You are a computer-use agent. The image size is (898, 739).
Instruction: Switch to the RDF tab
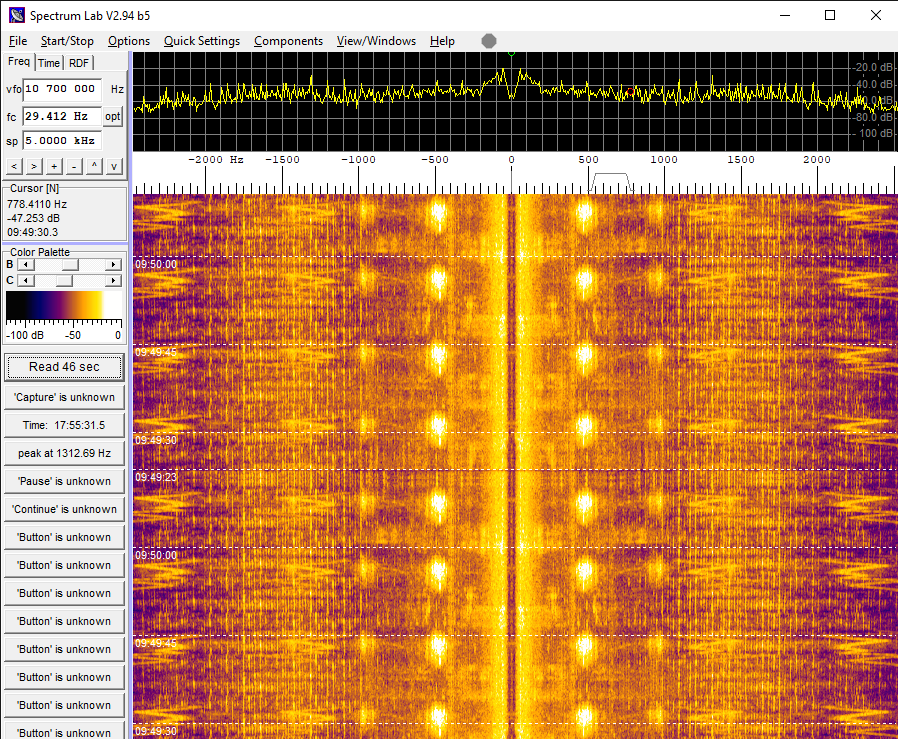coord(79,63)
